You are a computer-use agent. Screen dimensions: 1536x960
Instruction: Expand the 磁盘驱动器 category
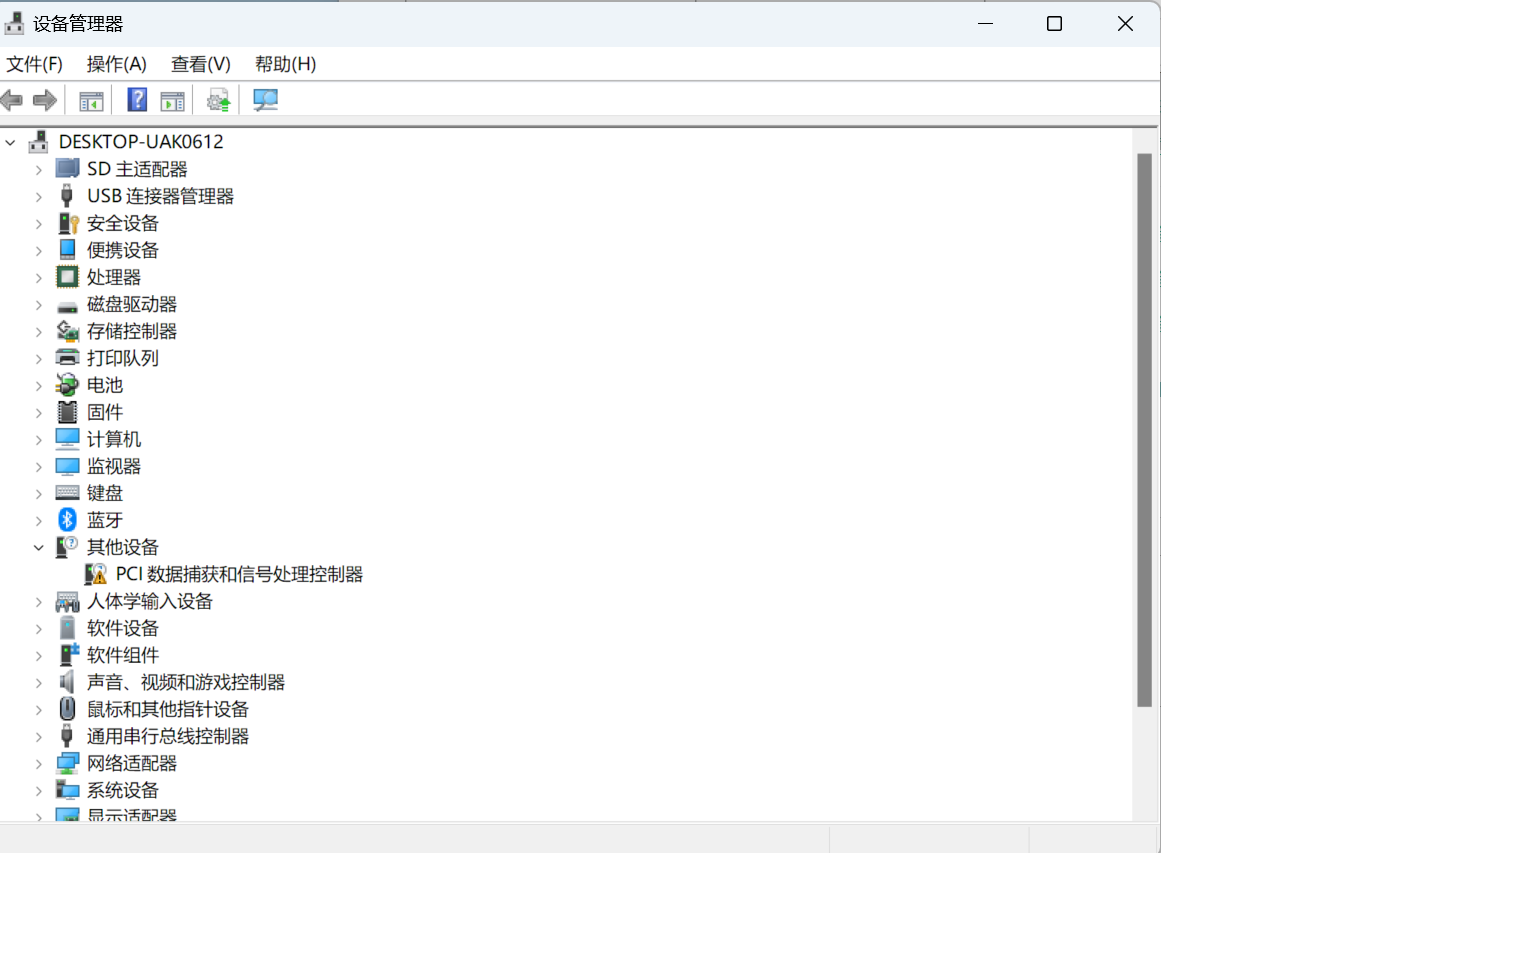pos(39,305)
